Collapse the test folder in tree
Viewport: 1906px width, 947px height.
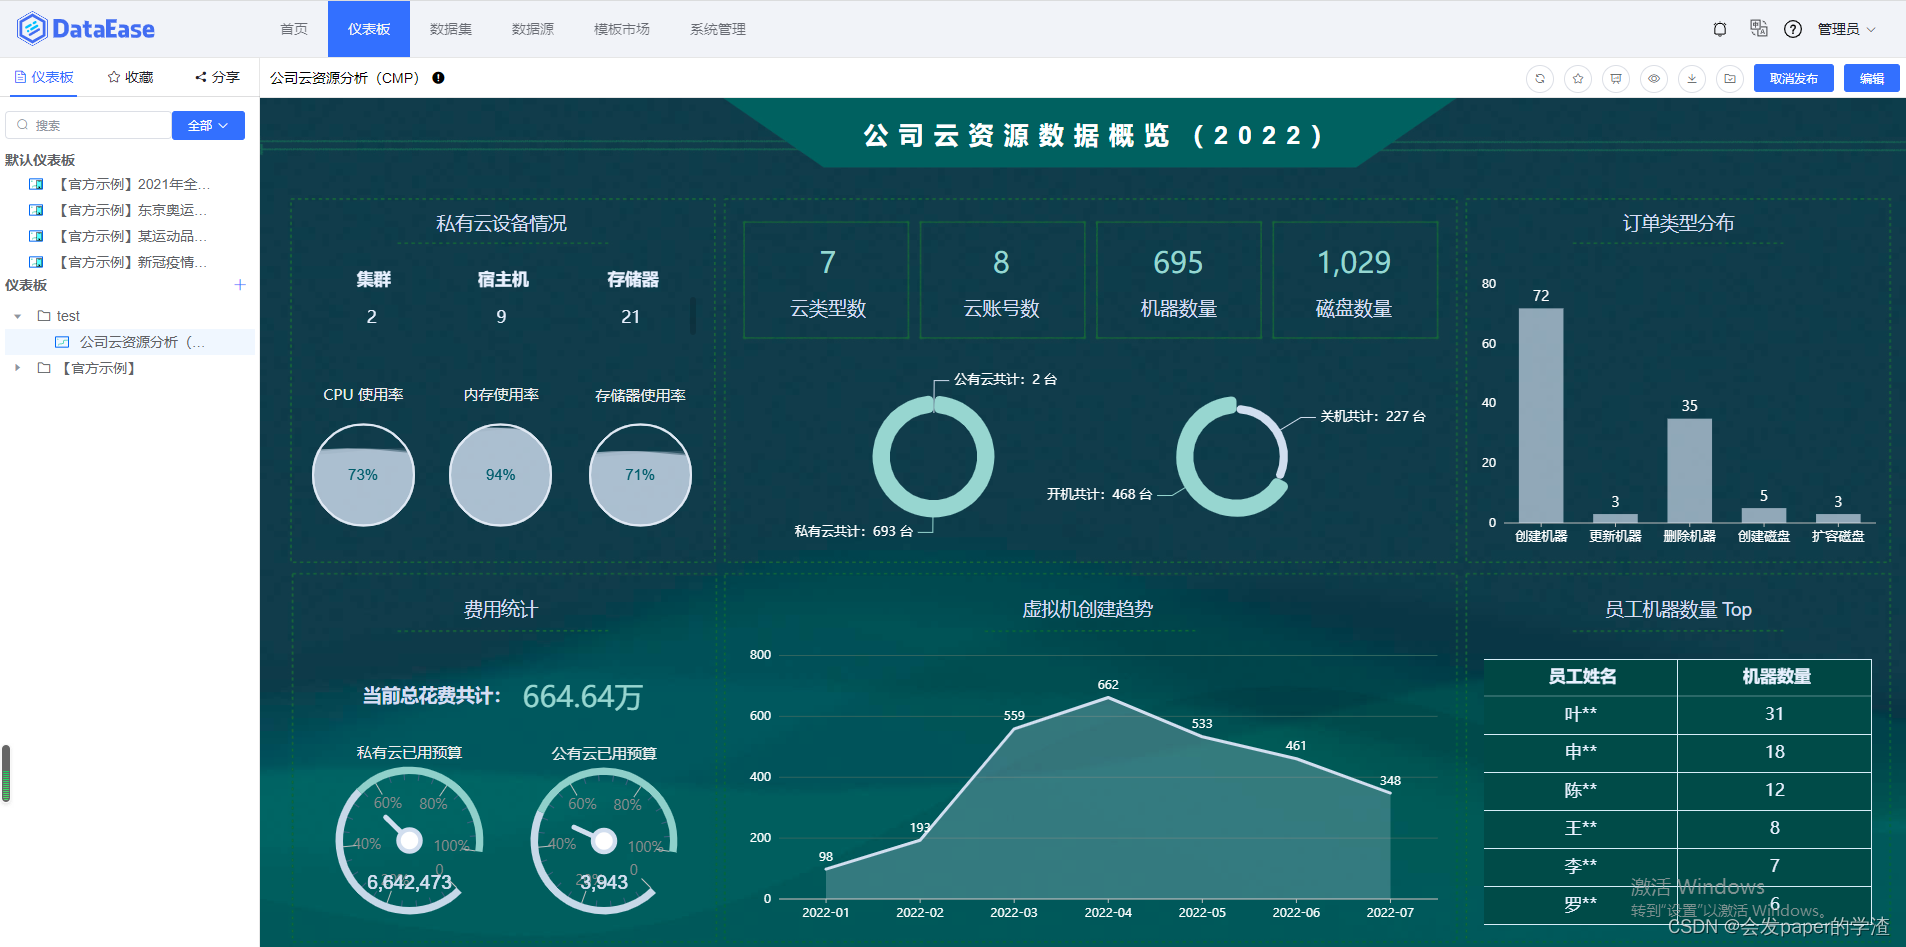[x=16, y=315]
